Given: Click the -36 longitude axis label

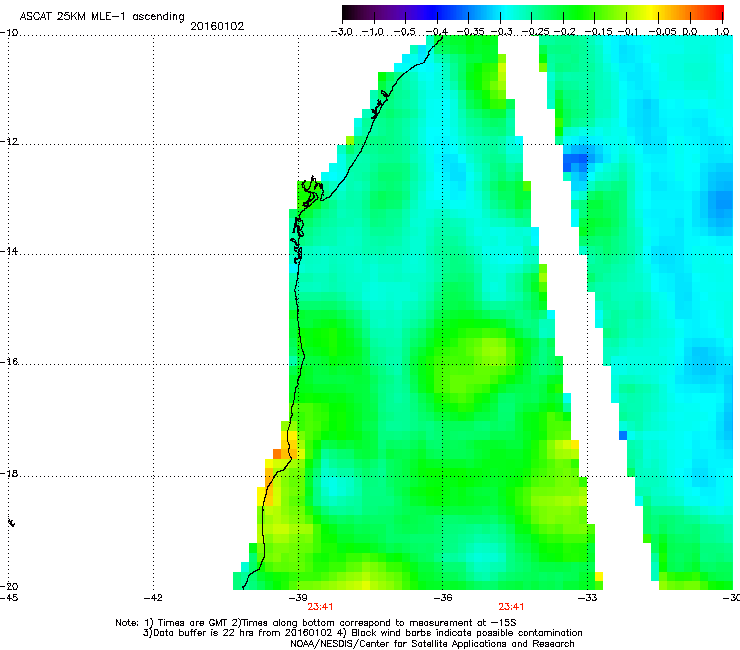Looking at the screenshot, I should click(443, 598).
